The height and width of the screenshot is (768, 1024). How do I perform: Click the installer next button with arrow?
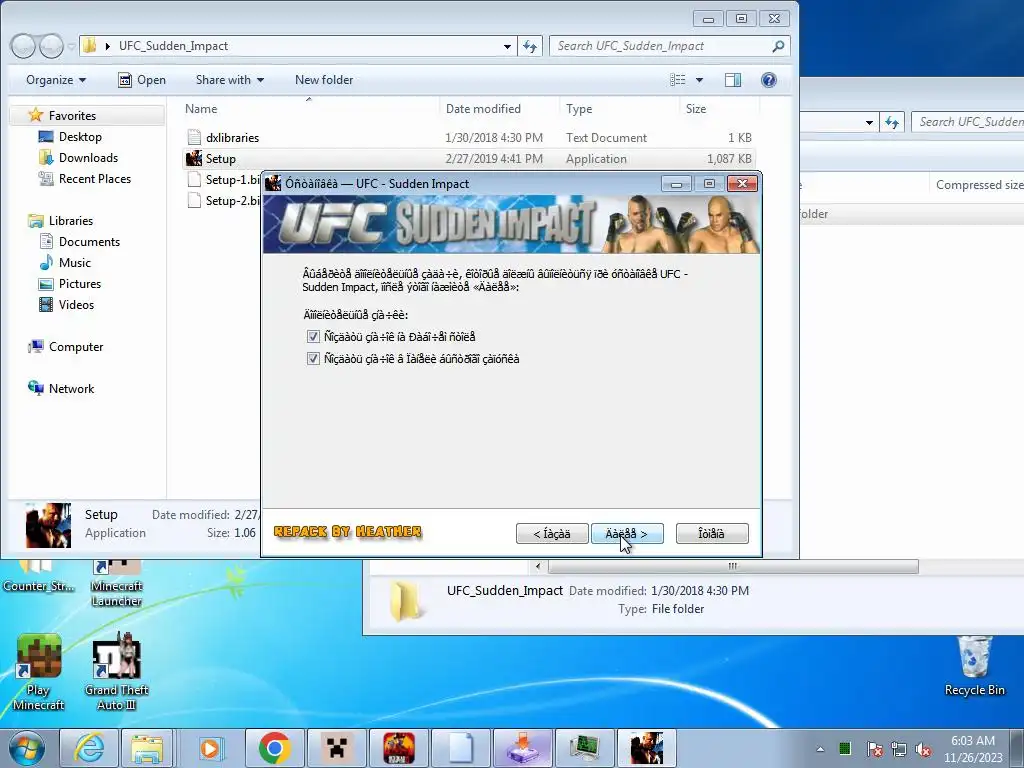pyautogui.click(x=627, y=534)
